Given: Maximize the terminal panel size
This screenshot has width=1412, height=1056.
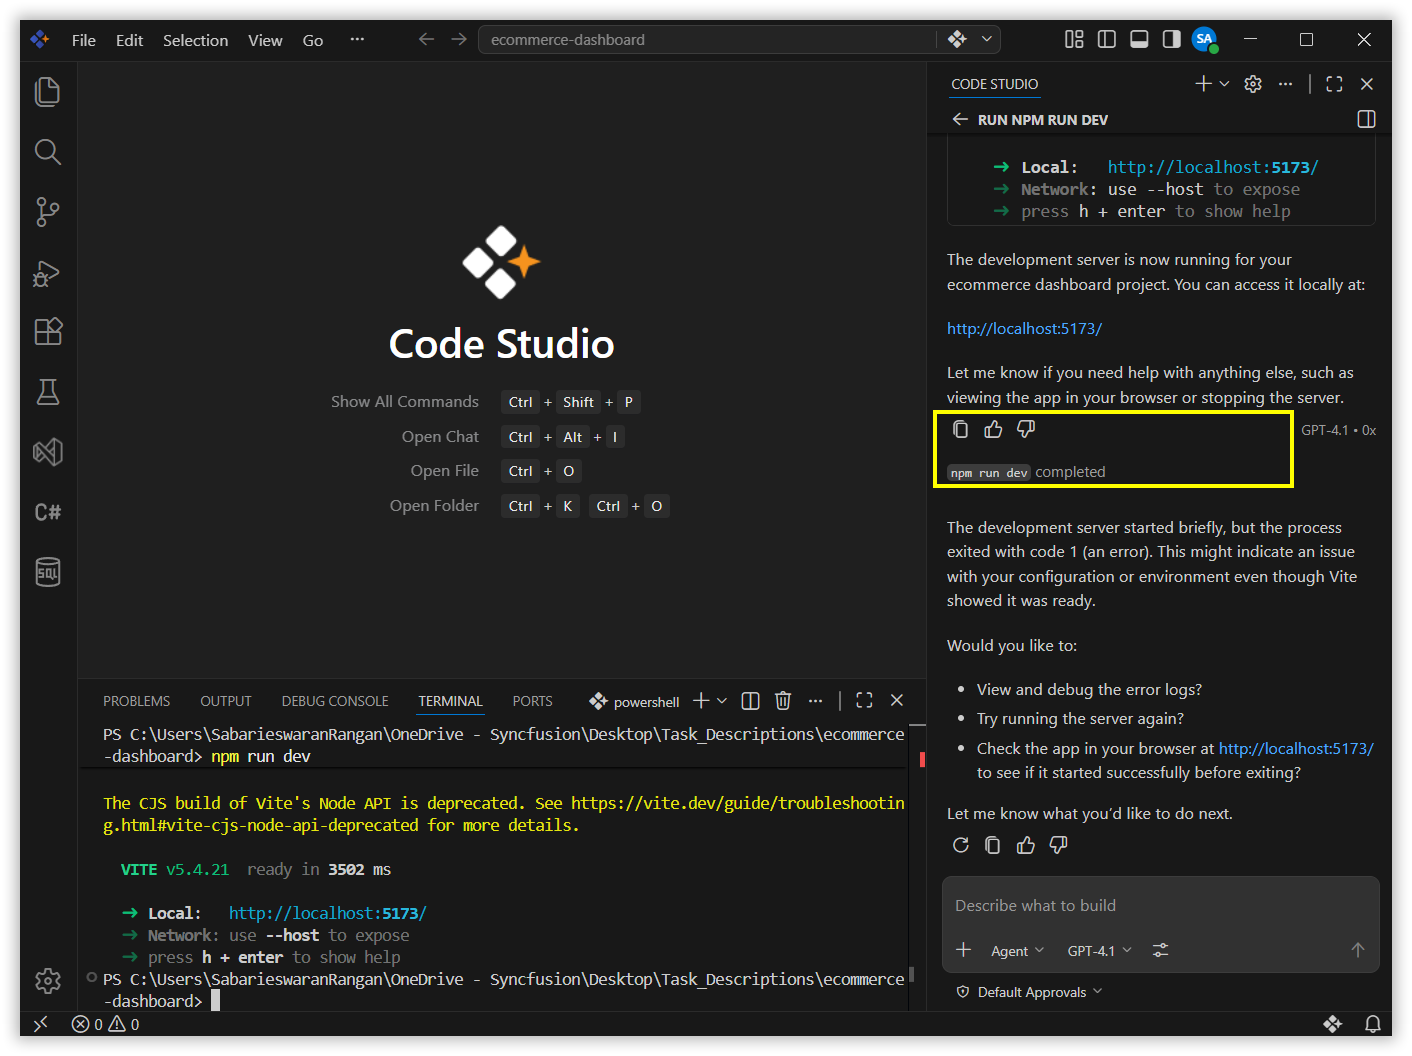Looking at the screenshot, I should click(864, 701).
